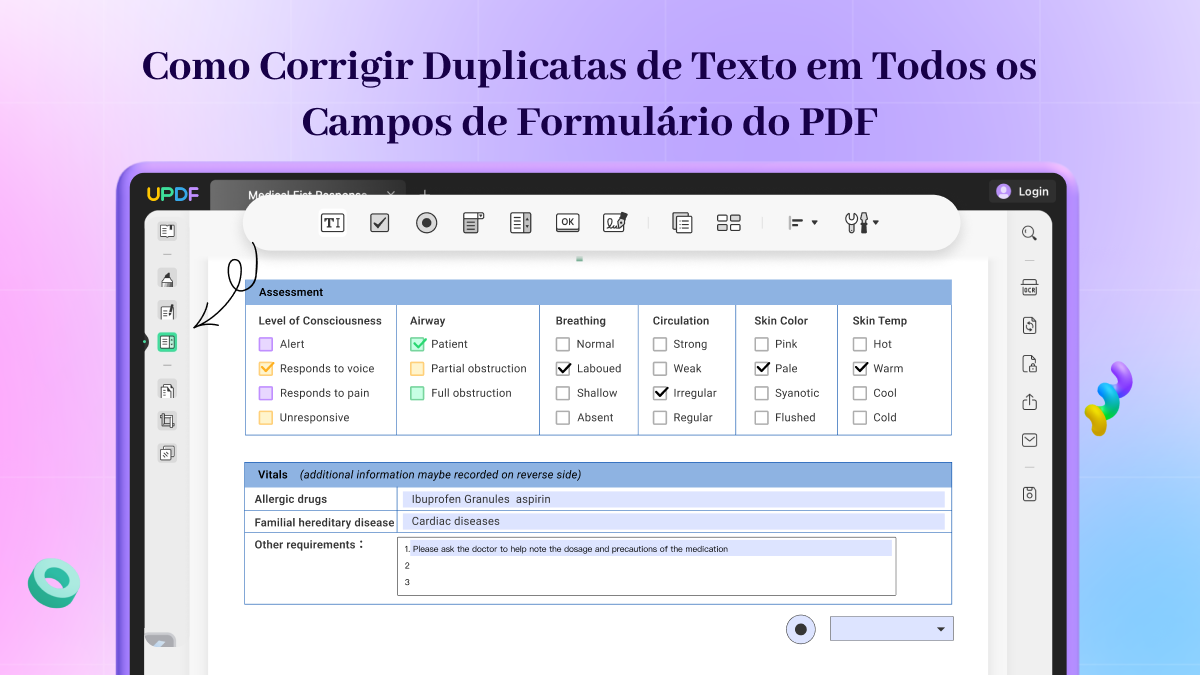Select the Checkbox form tool

pos(379,222)
